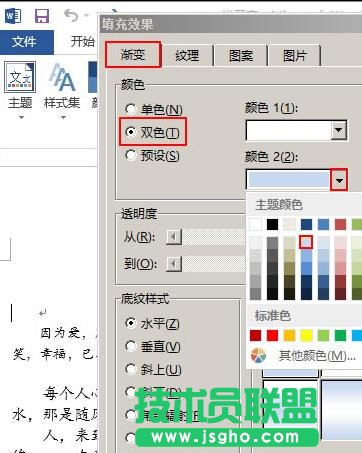Expand the arrow under 主题
This screenshot has height=453, width=362.
pos(21,117)
